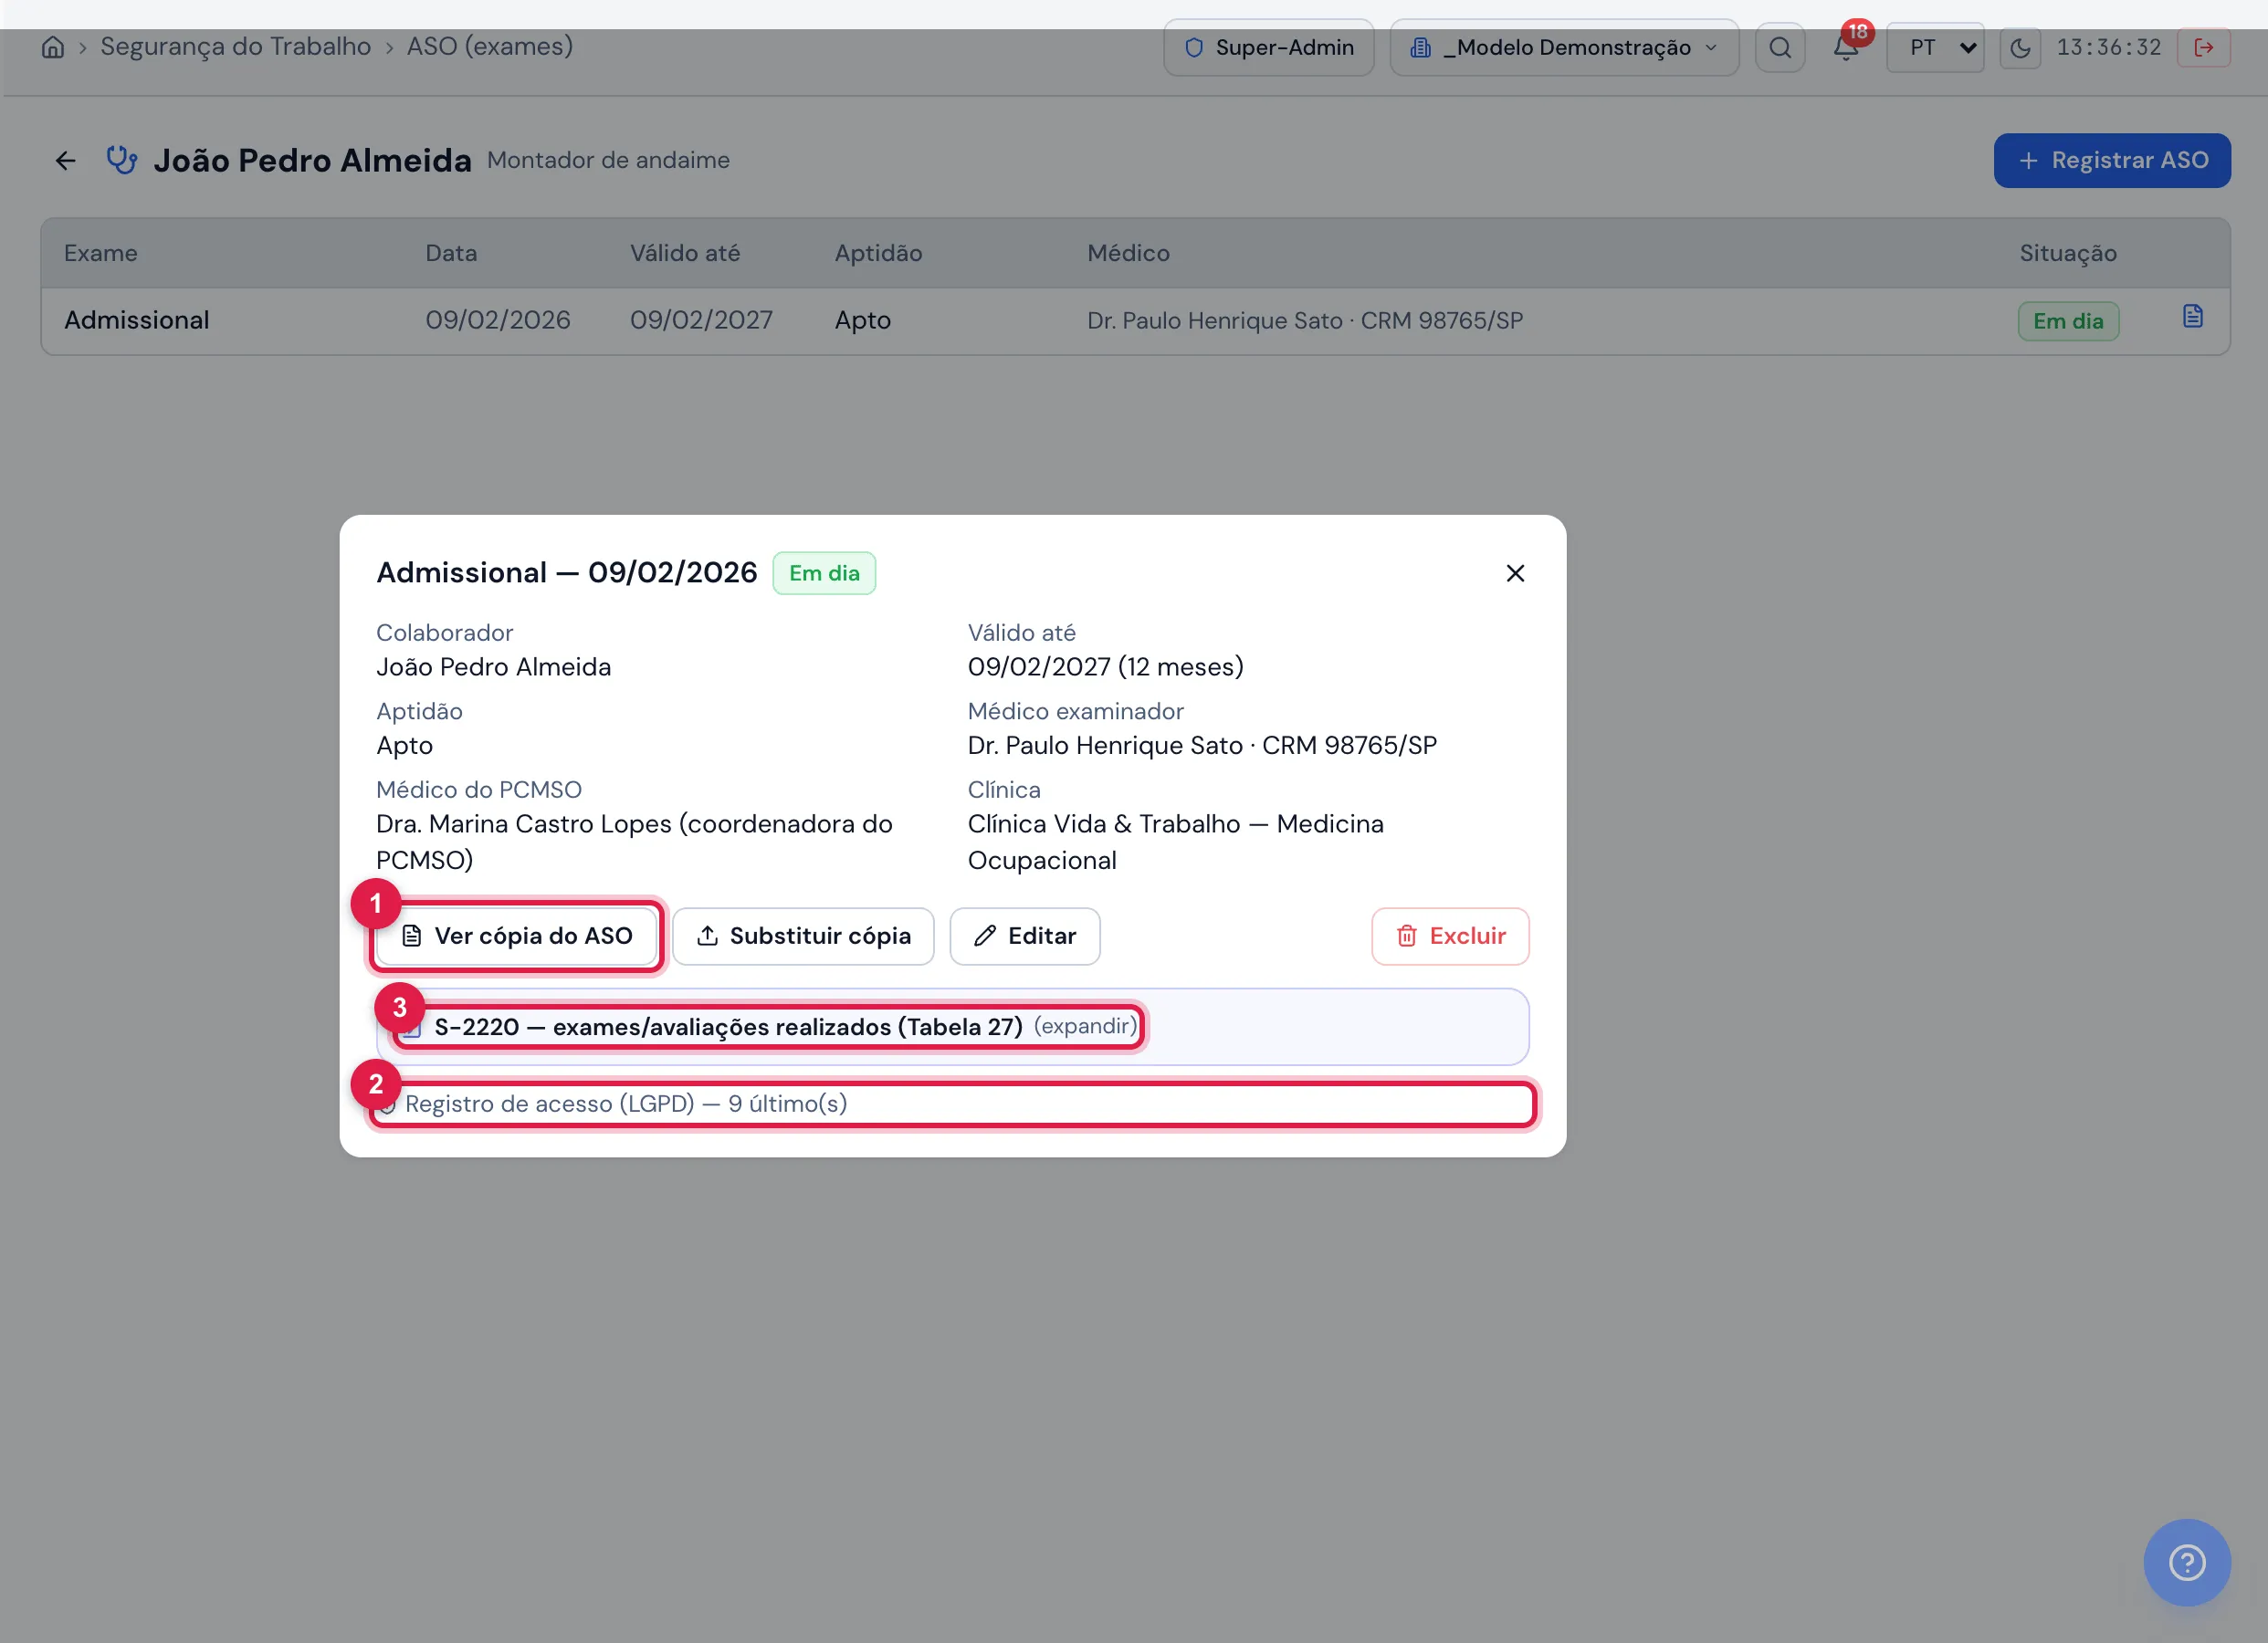
Task: Click Substituir cópia button
Action: pyautogui.click(x=803, y=936)
